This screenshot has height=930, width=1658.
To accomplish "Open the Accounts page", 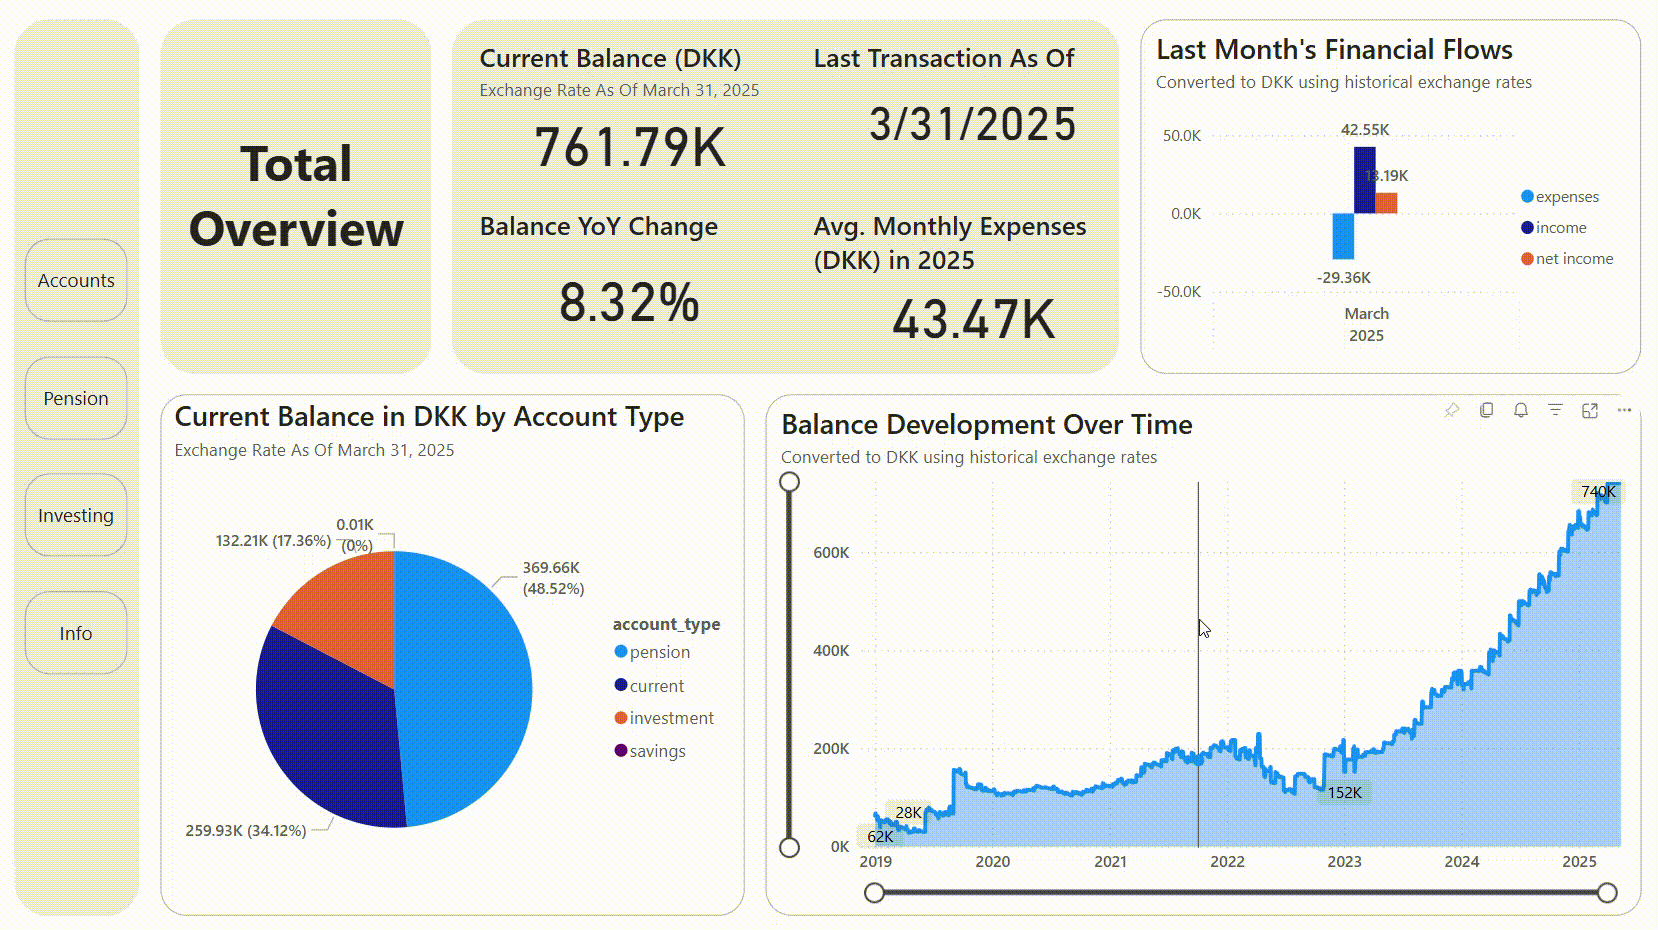I will (x=76, y=280).
